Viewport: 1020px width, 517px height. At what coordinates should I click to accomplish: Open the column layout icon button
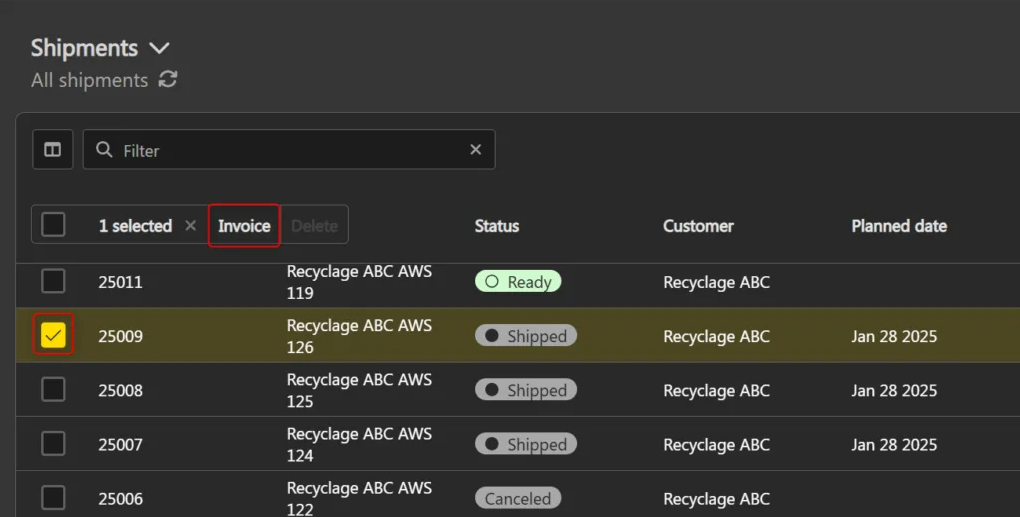(52, 150)
